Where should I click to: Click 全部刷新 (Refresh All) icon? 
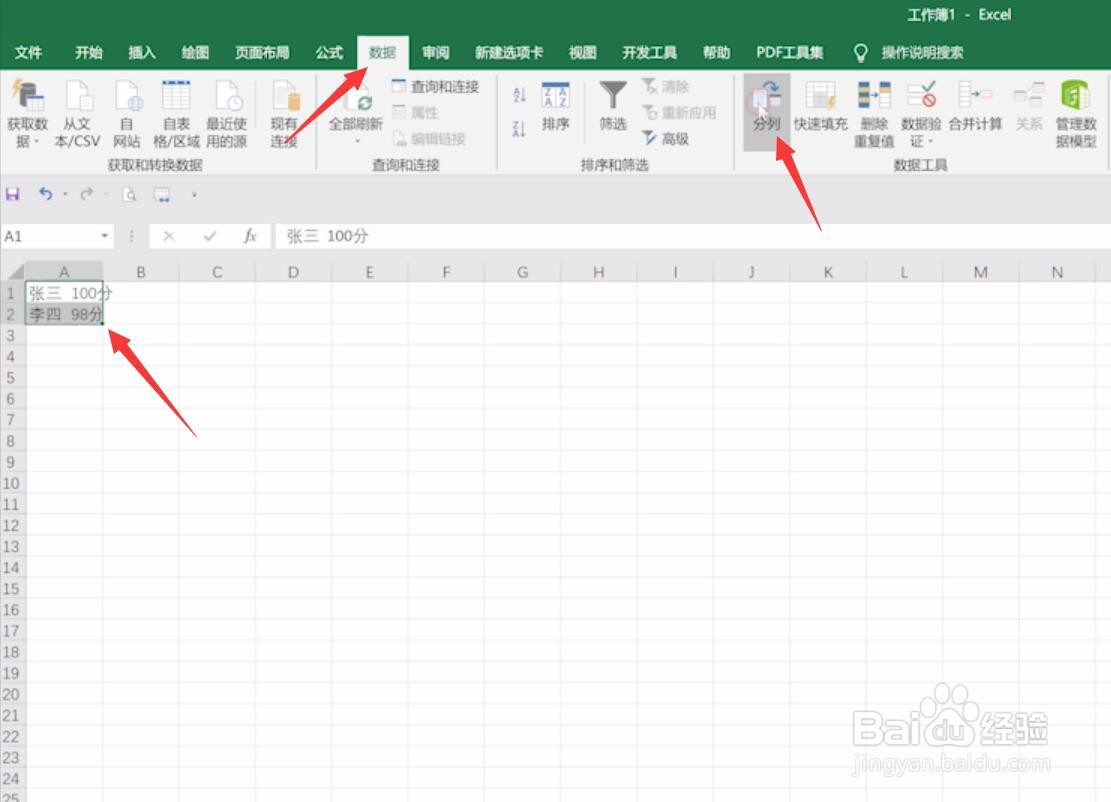[x=356, y=103]
